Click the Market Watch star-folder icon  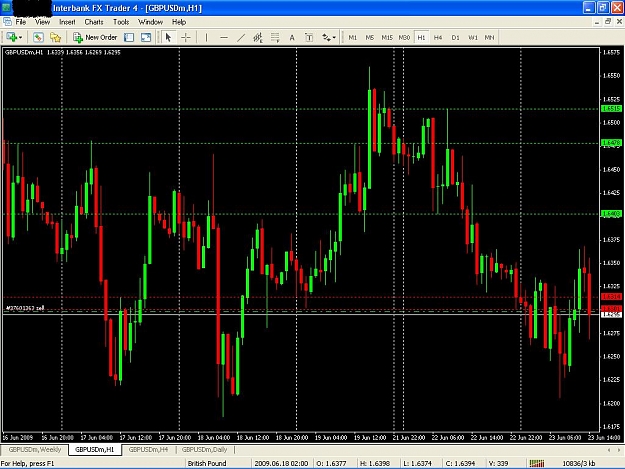point(55,37)
